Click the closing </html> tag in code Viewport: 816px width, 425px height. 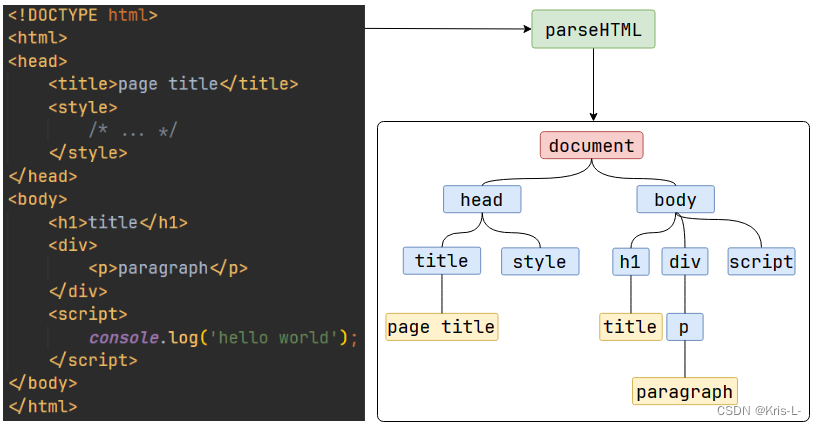coord(42,407)
